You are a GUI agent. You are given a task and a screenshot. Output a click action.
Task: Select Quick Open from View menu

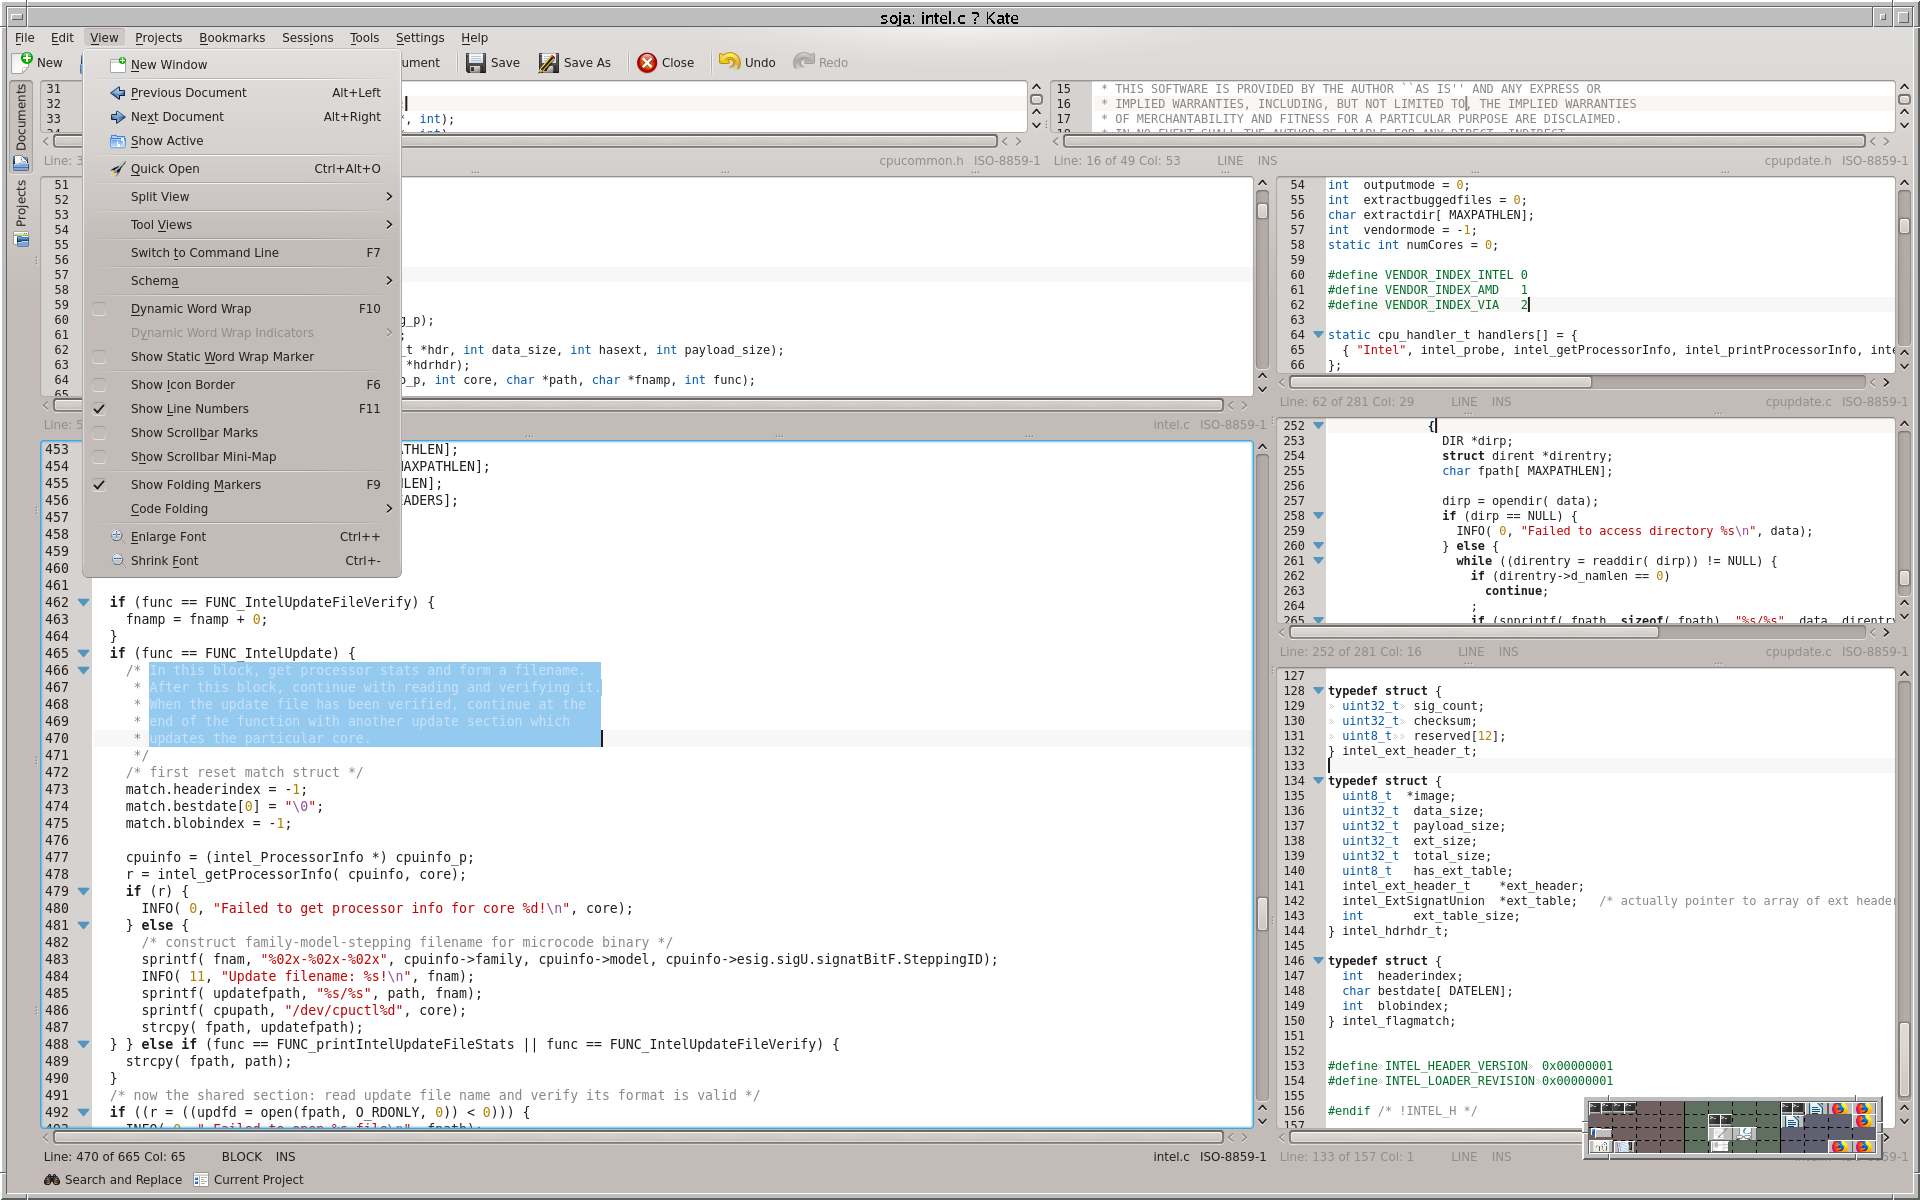(x=165, y=169)
